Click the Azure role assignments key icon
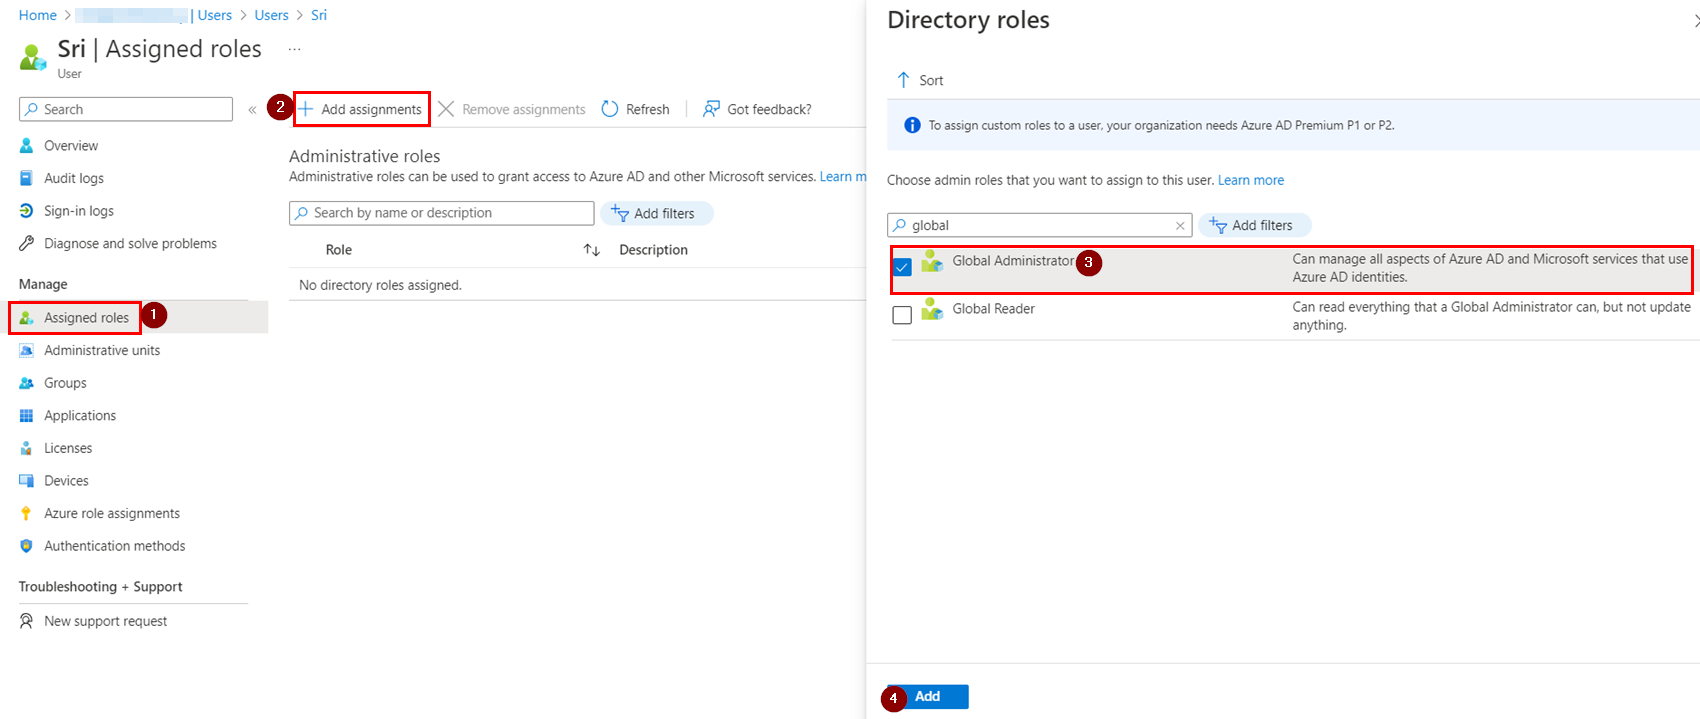This screenshot has height=719, width=1700. [27, 514]
